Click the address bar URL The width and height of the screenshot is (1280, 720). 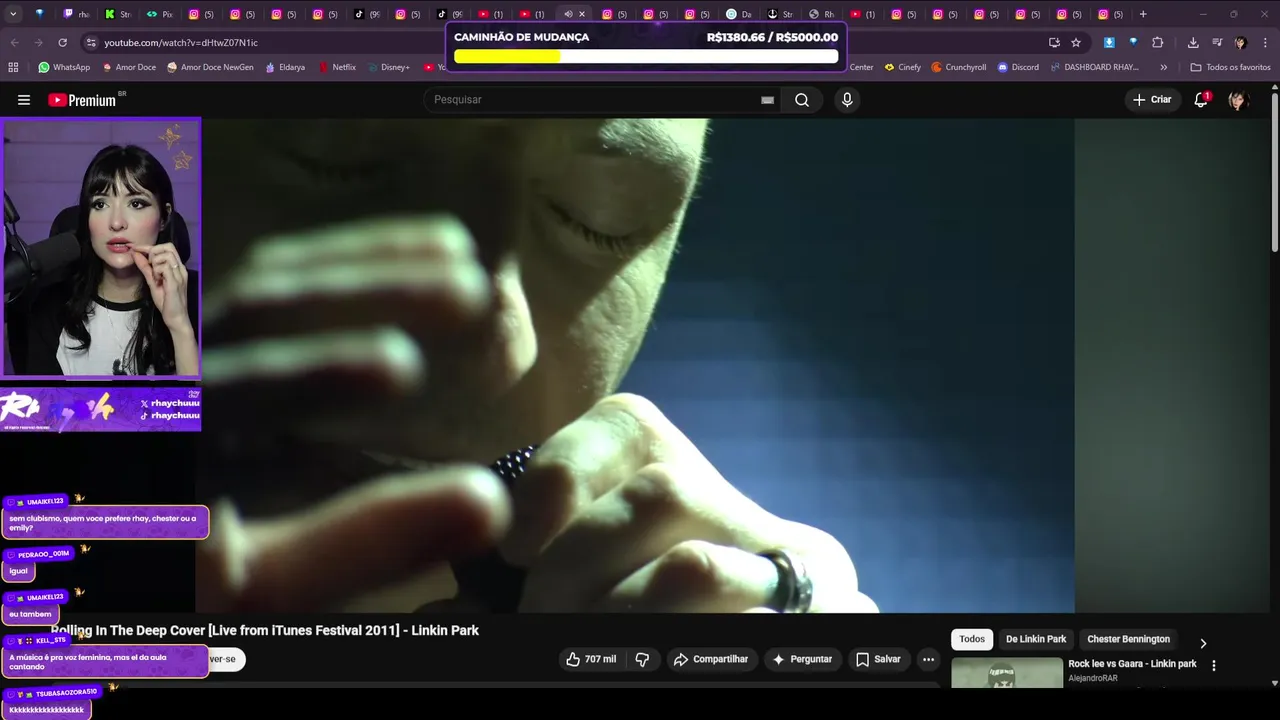coord(181,43)
